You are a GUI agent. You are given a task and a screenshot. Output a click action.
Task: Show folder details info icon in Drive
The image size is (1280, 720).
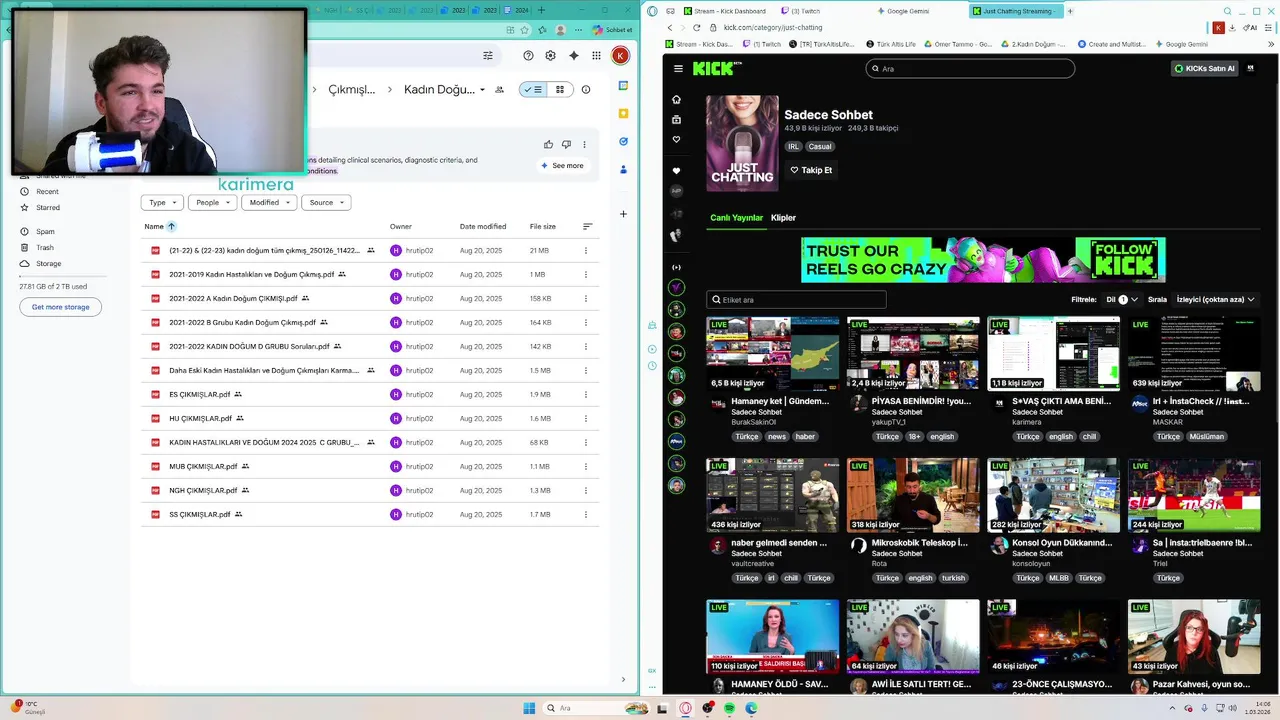[x=586, y=89]
